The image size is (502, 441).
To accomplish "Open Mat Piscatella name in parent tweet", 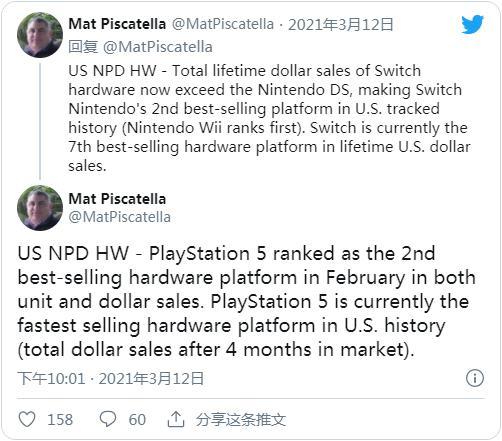I will (117, 24).
